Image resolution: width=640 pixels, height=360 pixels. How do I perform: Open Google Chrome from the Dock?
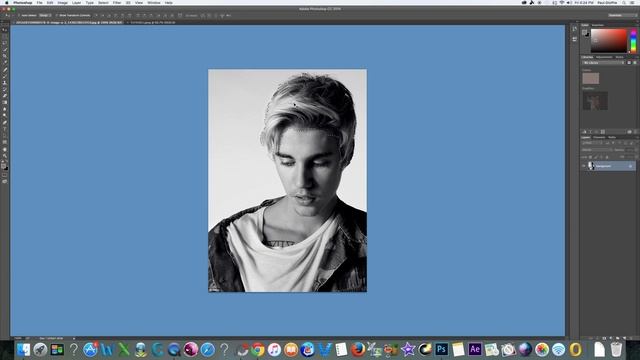258,349
